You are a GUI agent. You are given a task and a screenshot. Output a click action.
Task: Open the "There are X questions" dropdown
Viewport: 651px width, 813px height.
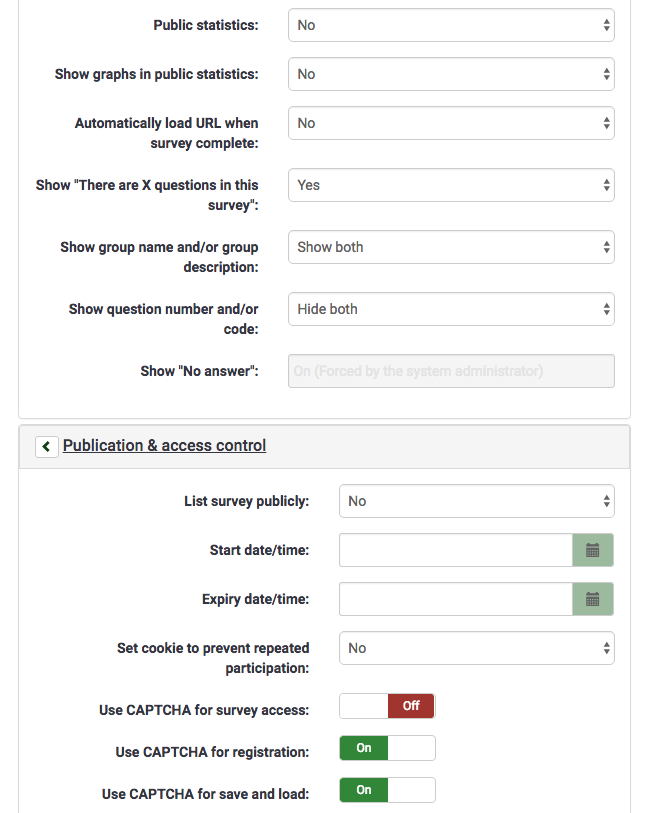coord(451,185)
